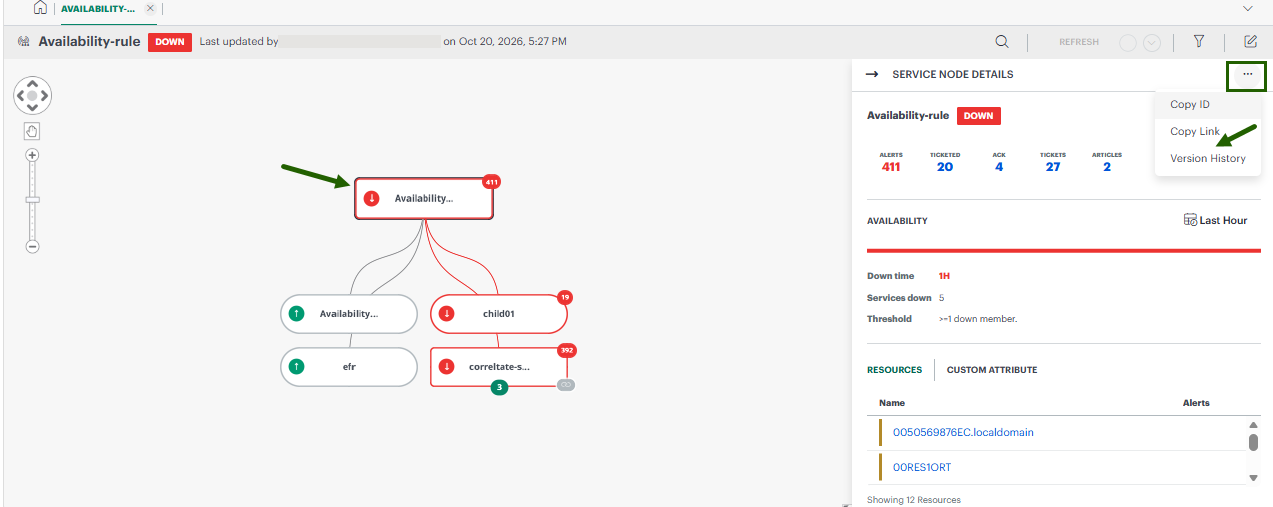The height and width of the screenshot is (507, 1273).
Task: Select the efr node
Action: (x=349, y=367)
